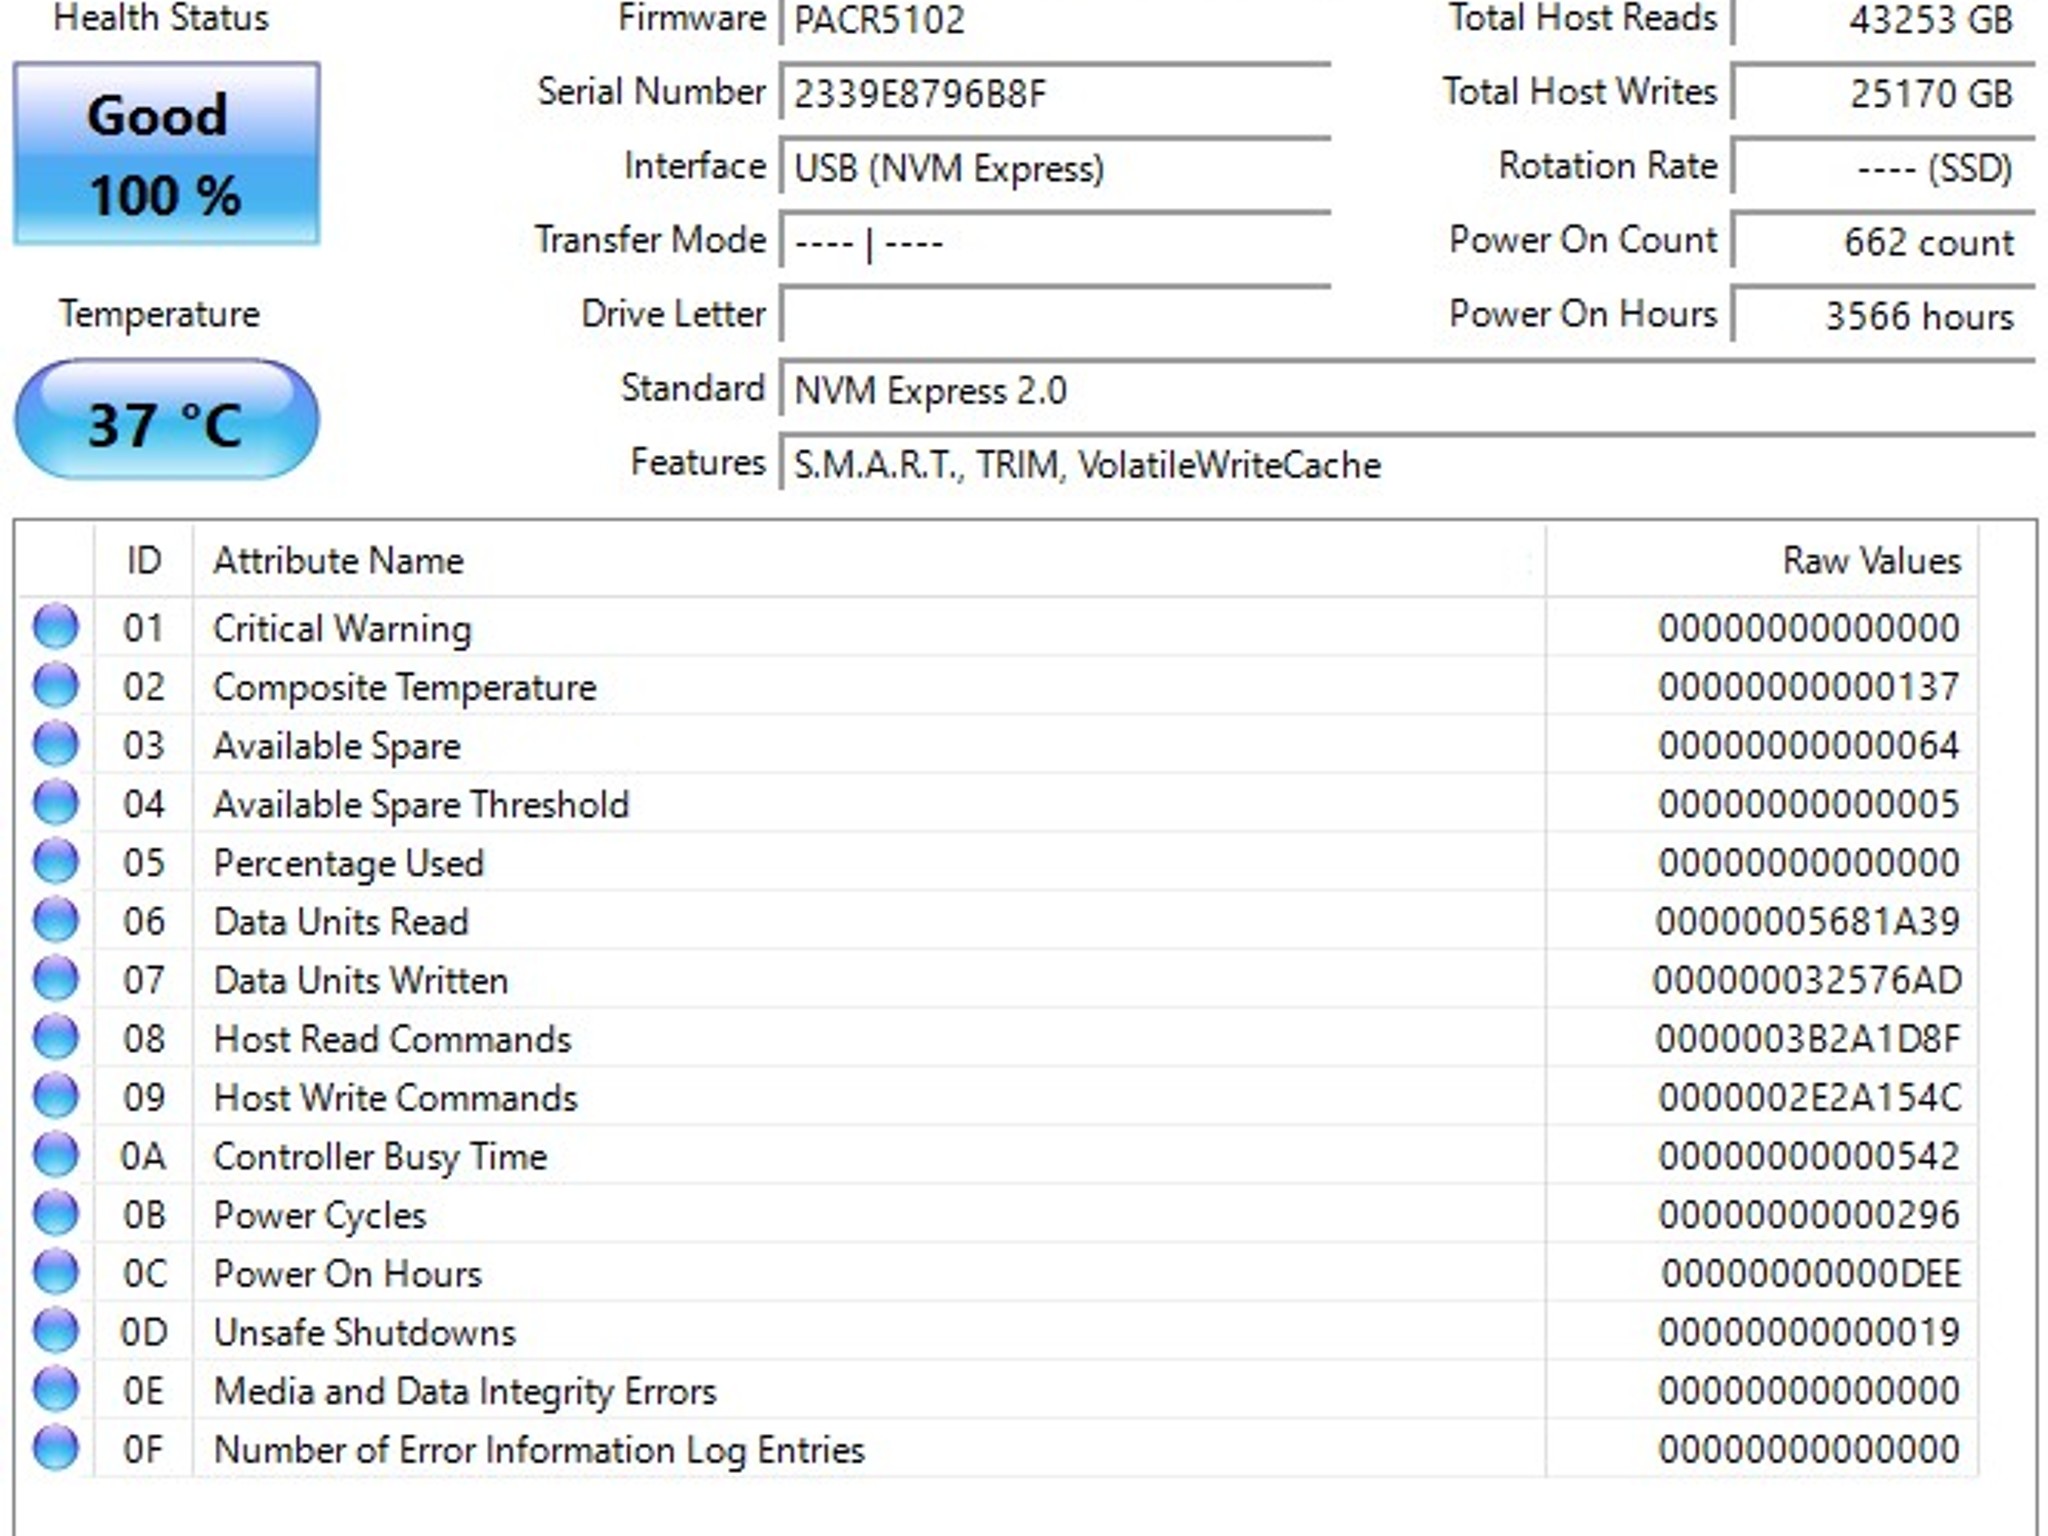Click the raw value 0000000000064
Image resolution: width=2048 pixels, height=1536 pixels.
coord(1809,746)
